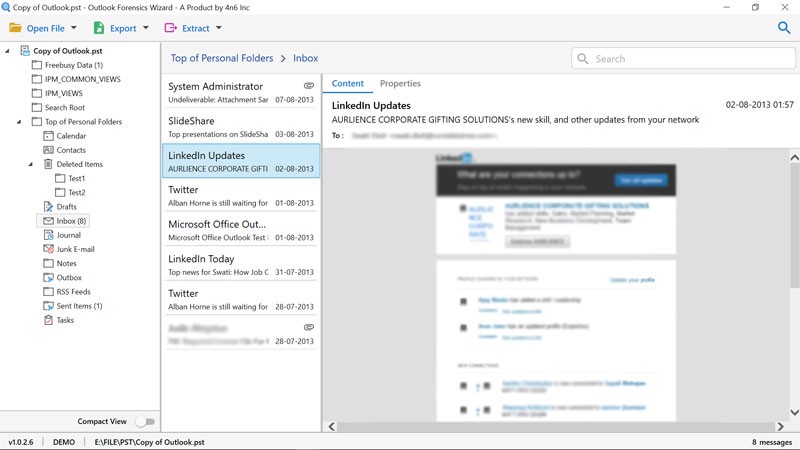Click the attachment icon on the blurred last email
The height and width of the screenshot is (450, 800).
point(309,327)
